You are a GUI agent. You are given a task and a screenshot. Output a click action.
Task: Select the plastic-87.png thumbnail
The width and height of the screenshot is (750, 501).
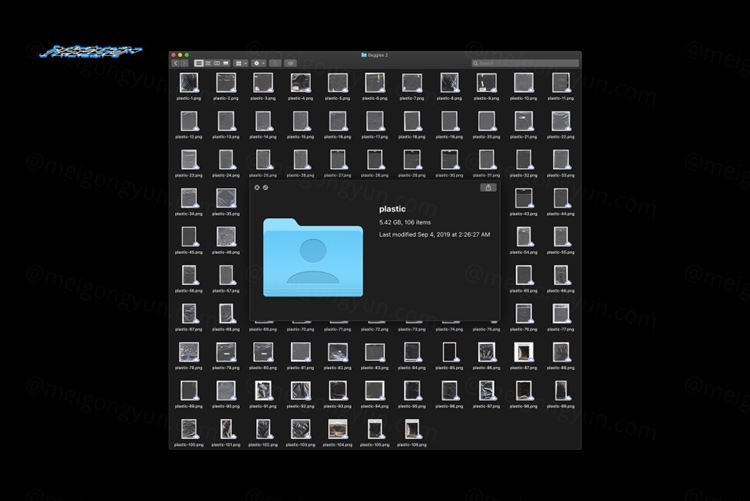523,352
